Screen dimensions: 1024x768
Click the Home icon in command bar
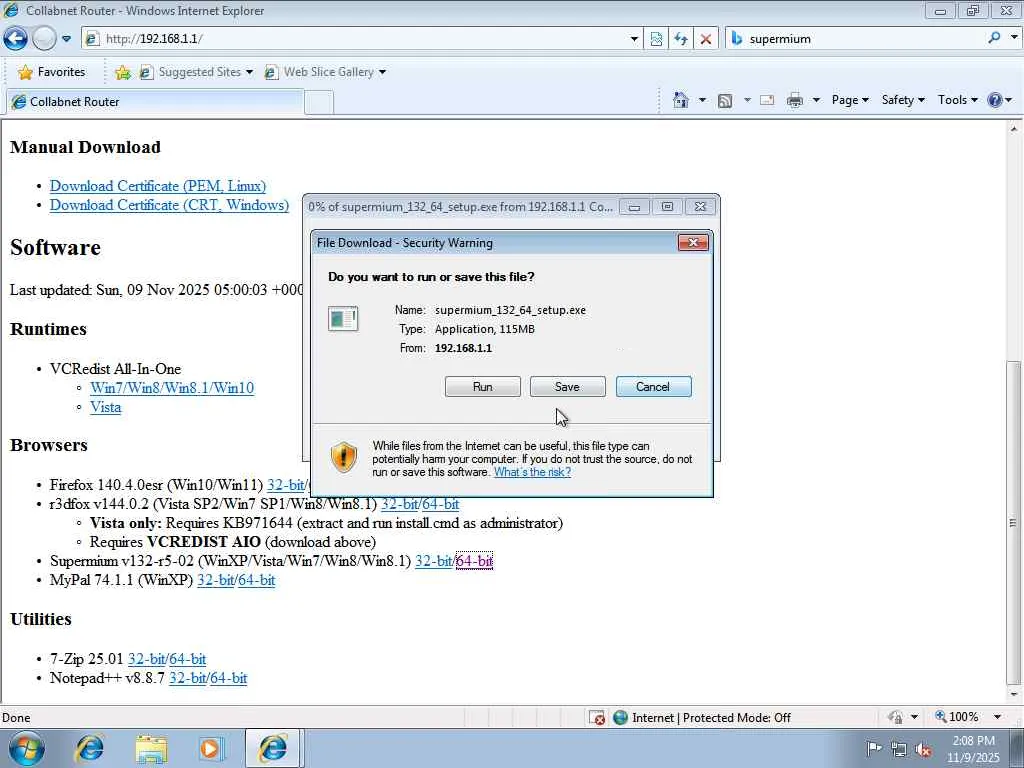[x=680, y=100]
